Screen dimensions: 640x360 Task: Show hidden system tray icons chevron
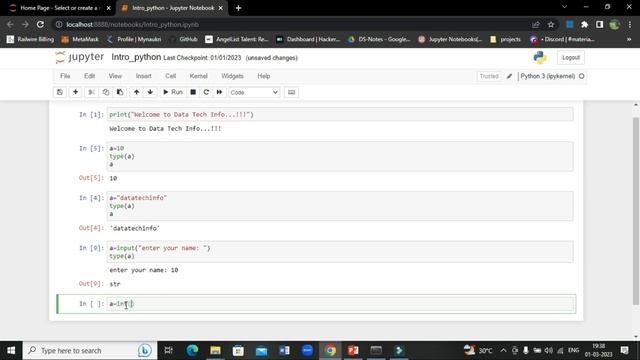click(503, 350)
